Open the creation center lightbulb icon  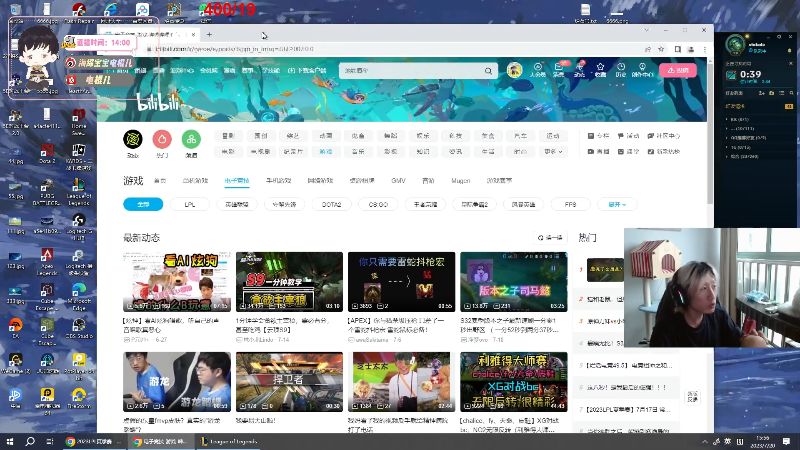(x=642, y=69)
